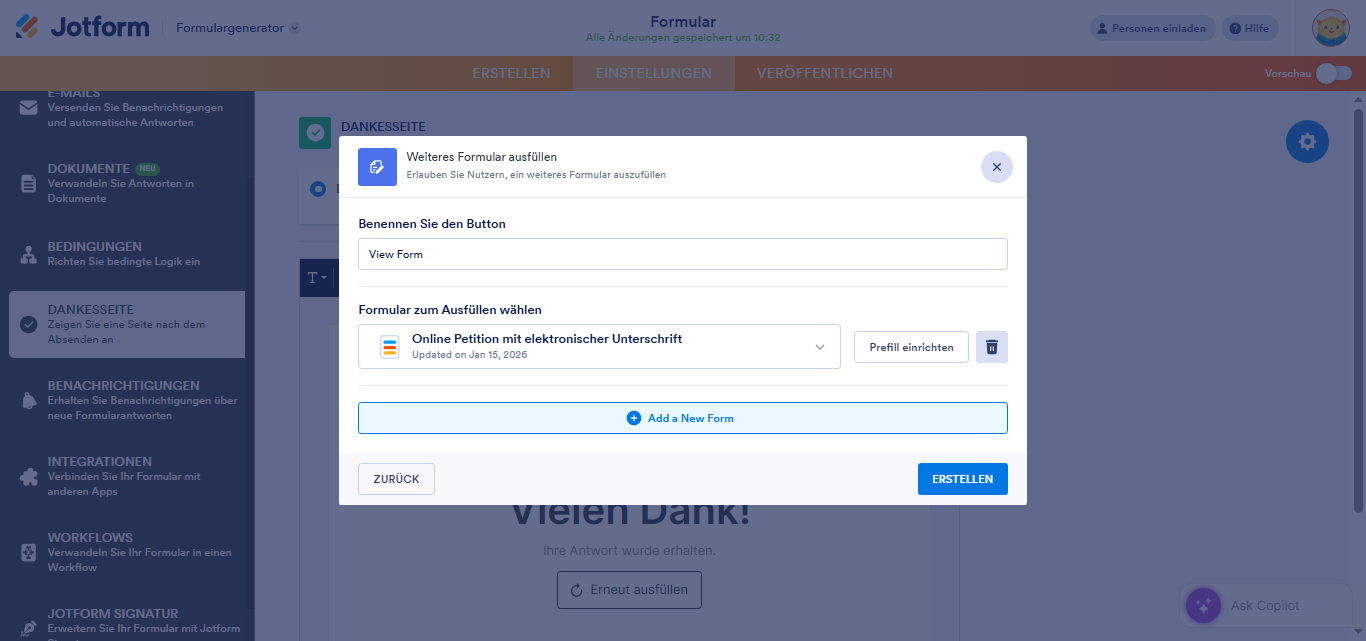Screen dimensions: 1366x641
Task: Open the user avatar menu
Action: (1331, 28)
